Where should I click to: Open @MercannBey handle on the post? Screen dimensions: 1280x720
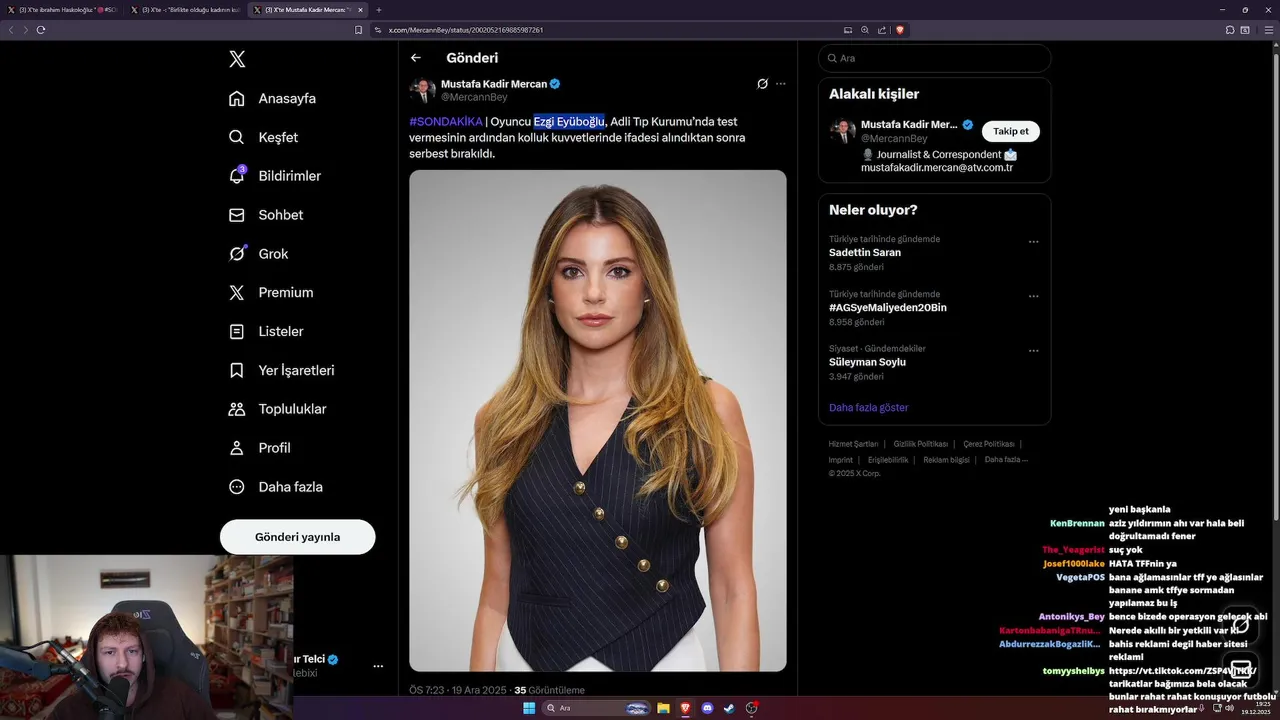point(474,97)
